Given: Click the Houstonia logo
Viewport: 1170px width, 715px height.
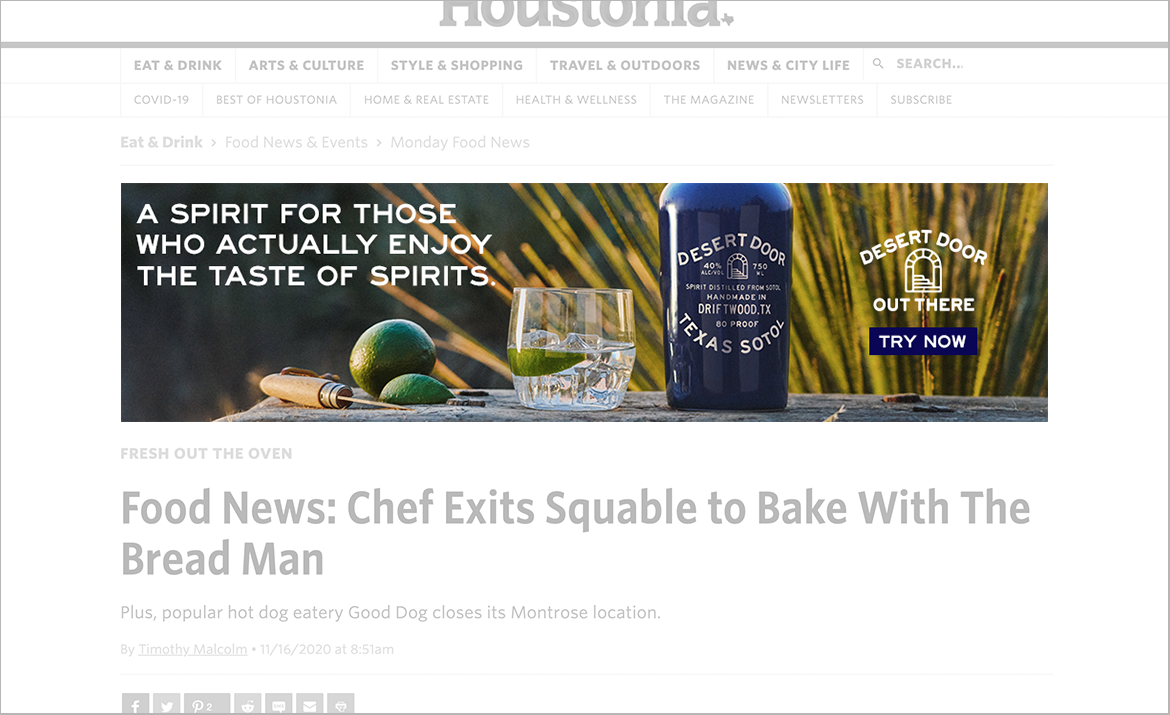Looking at the screenshot, I should pos(586,13).
